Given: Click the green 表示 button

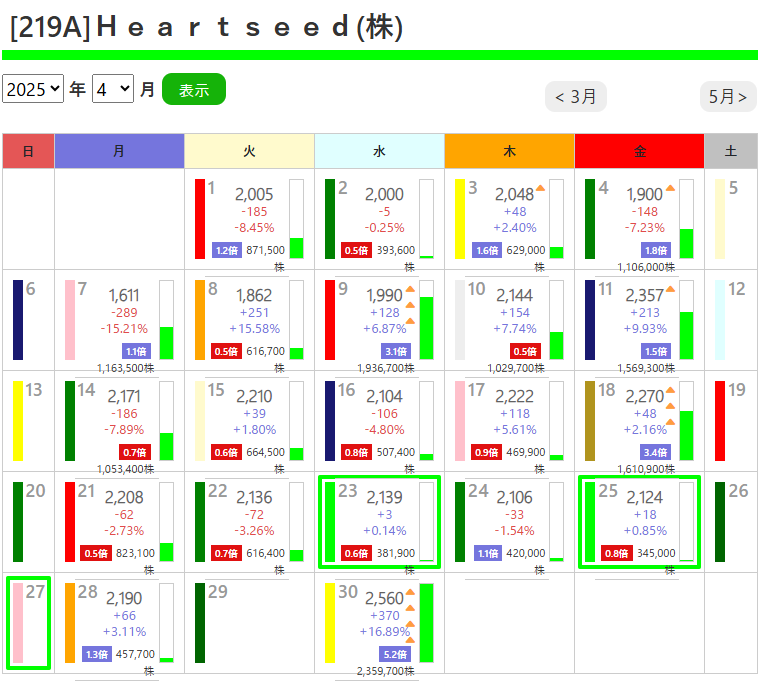Looking at the screenshot, I should click(194, 89).
